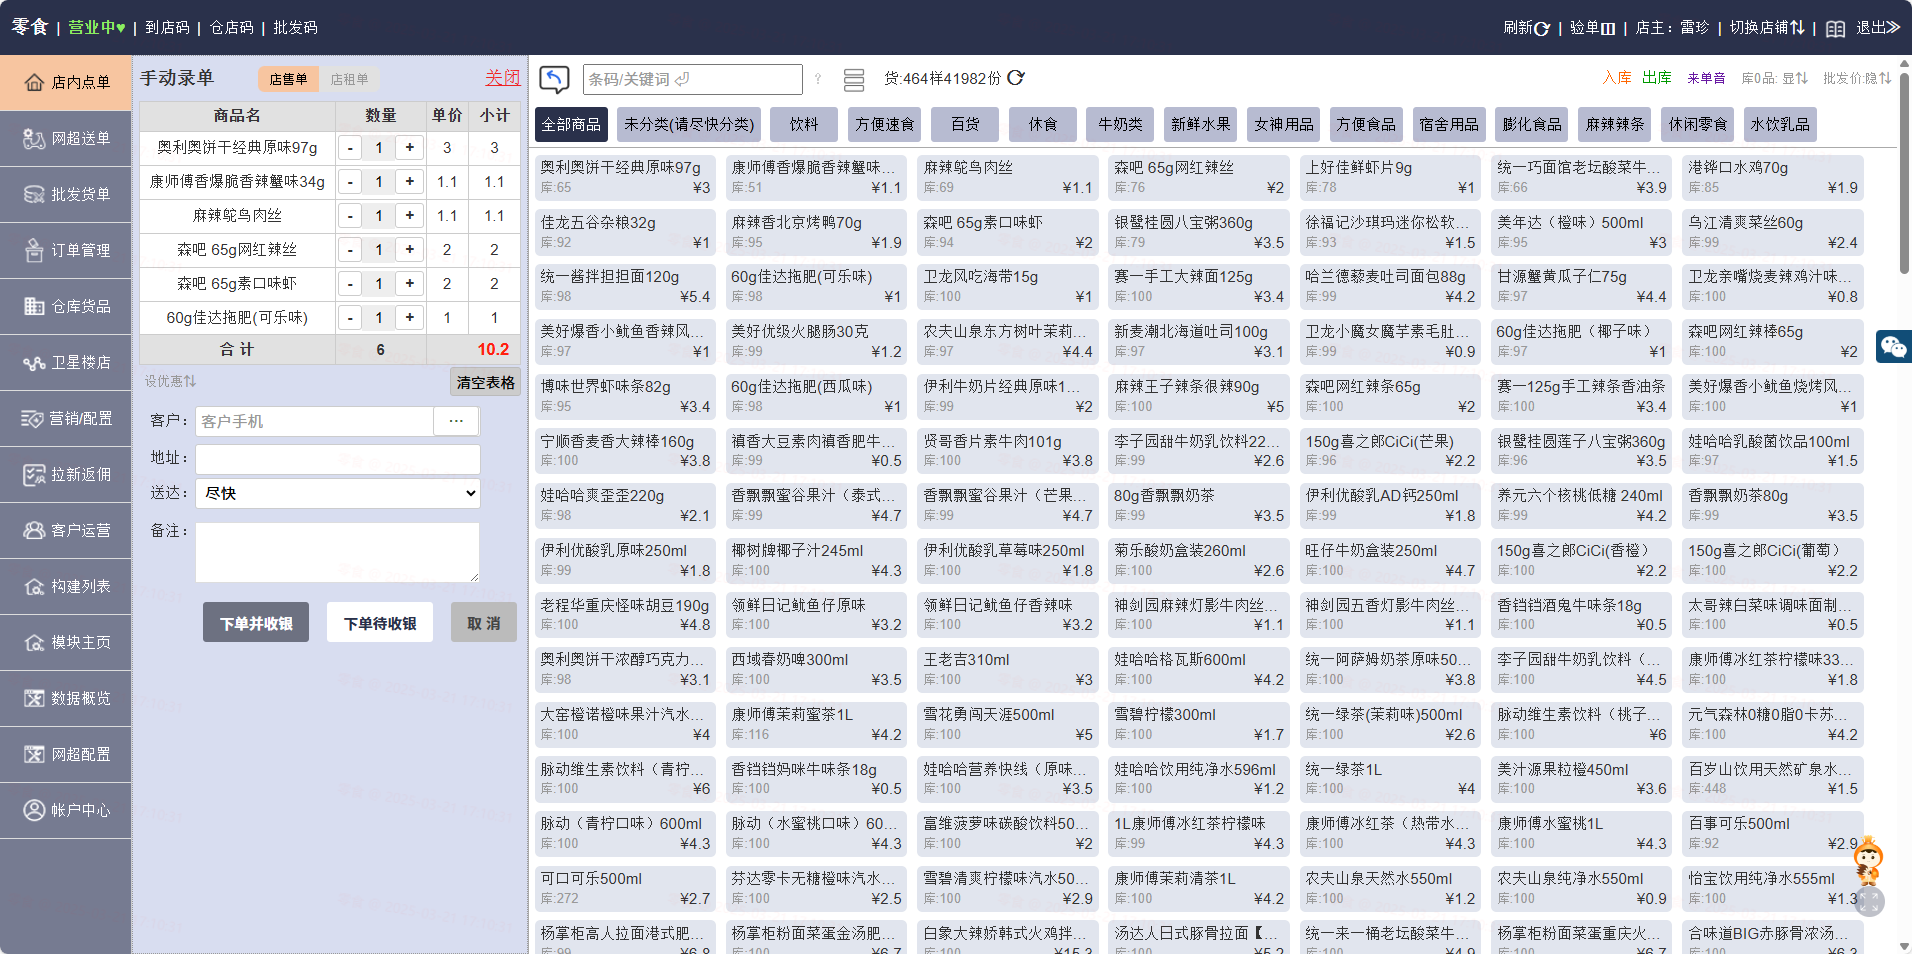Add 百事可乐500ml product card
This screenshot has height=954, width=1912.
click(x=1772, y=833)
